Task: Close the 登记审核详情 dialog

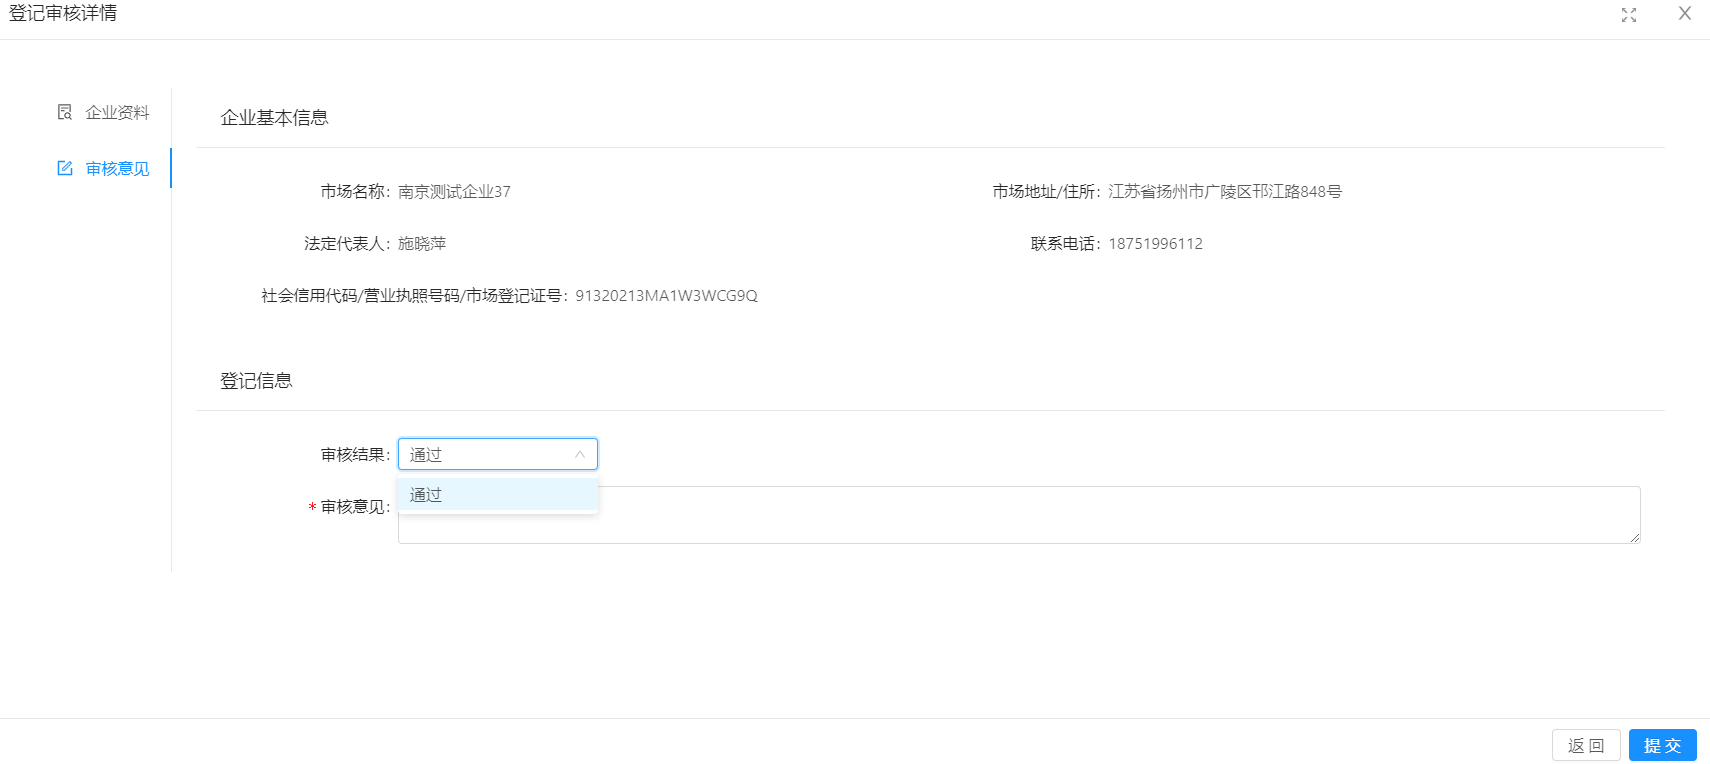Action: pyautogui.click(x=1685, y=14)
